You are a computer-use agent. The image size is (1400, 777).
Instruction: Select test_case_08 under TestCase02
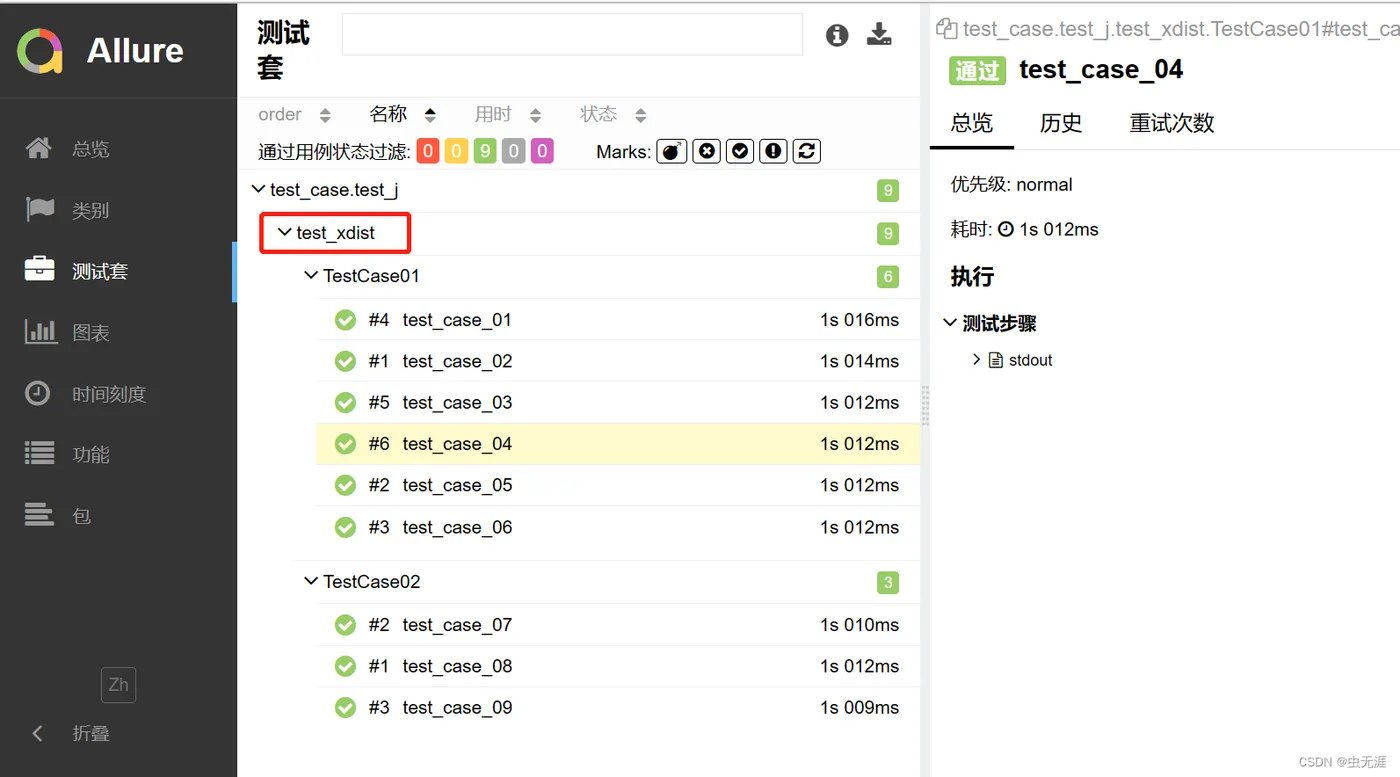pyautogui.click(x=618, y=666)
